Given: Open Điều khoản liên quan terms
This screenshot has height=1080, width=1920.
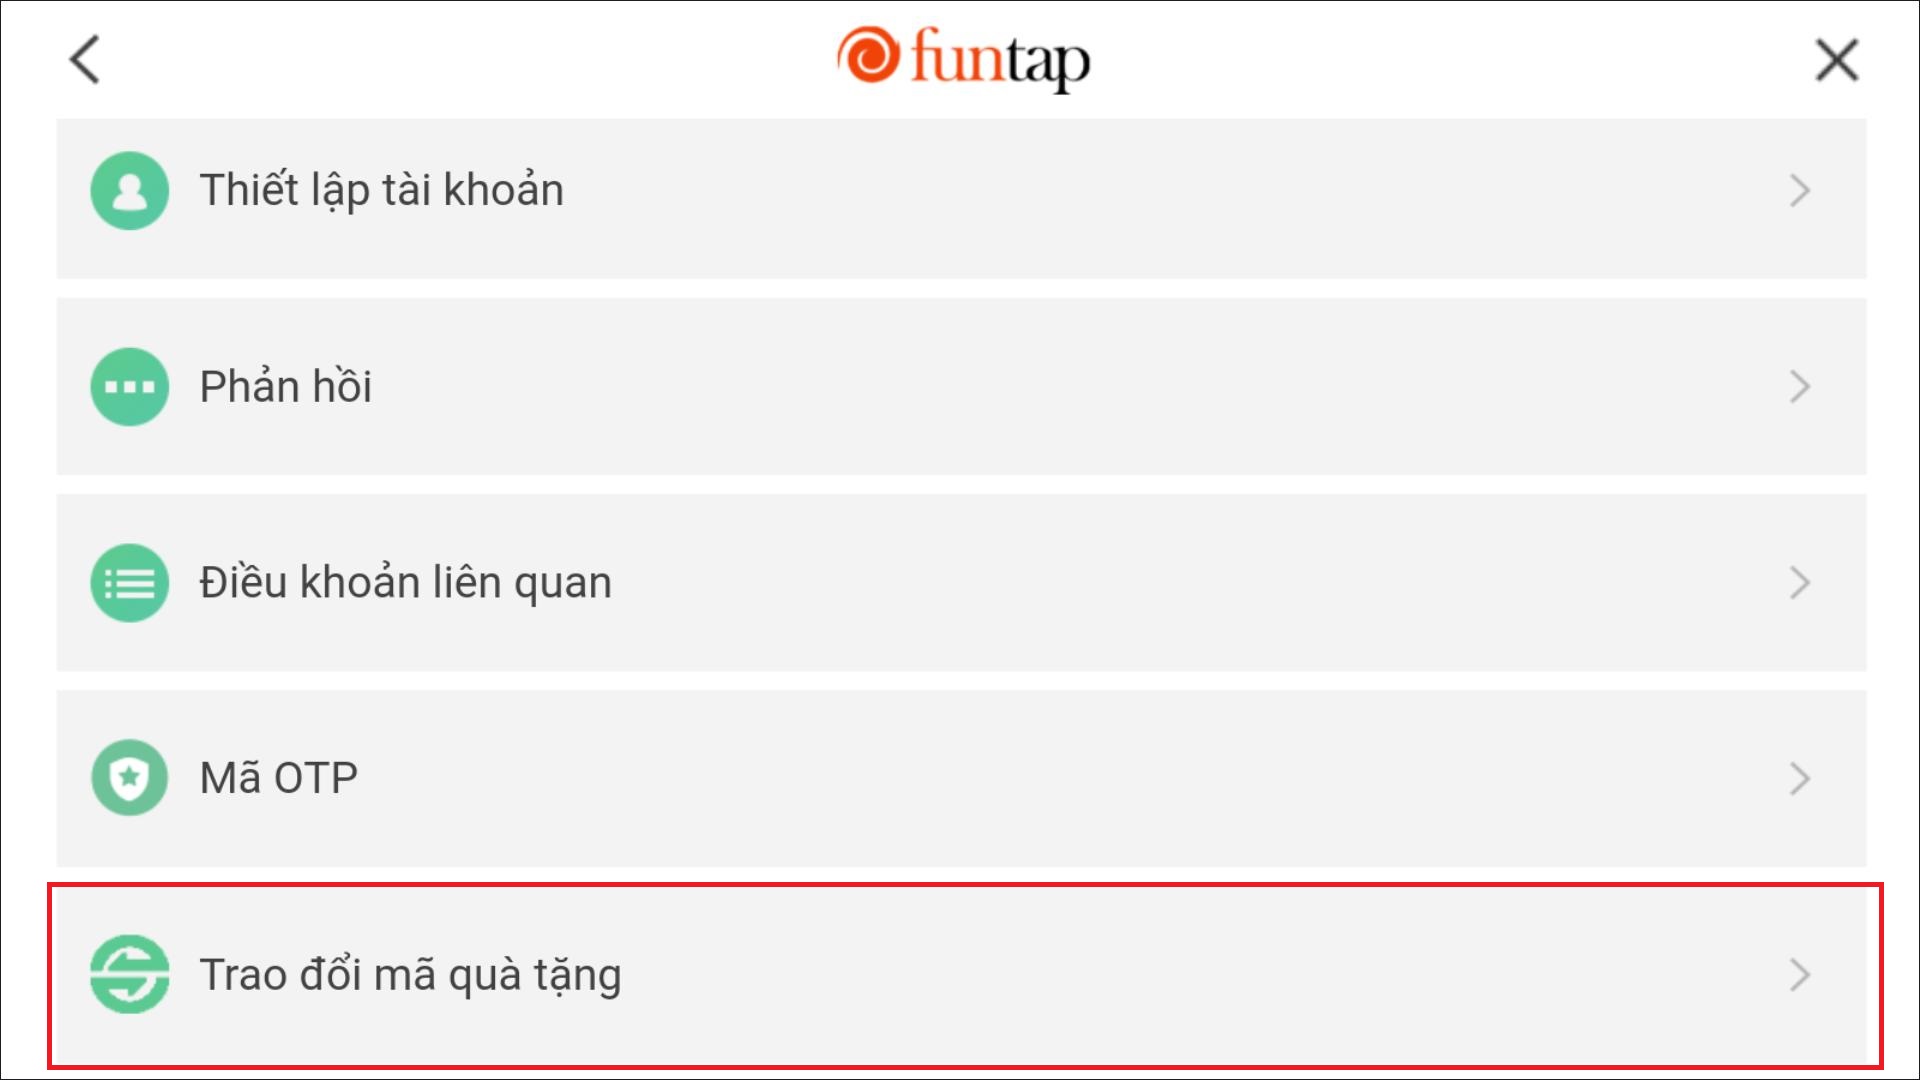Looking at the screenshot, I should (960, 580).
